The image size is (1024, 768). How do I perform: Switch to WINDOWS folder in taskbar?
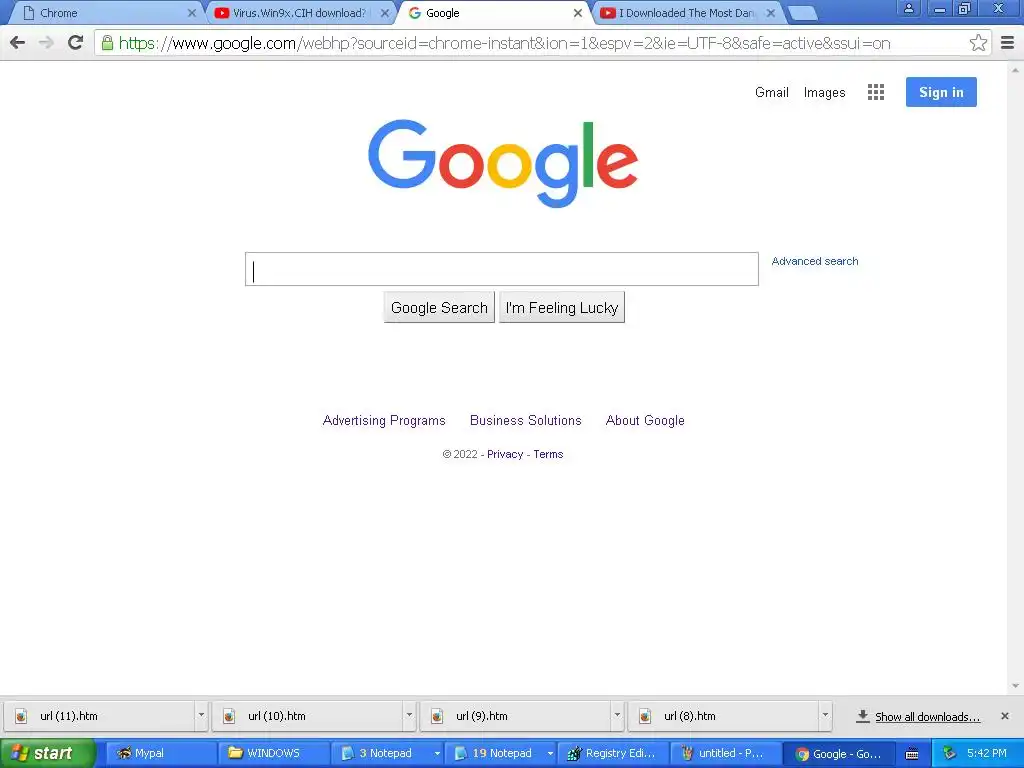click(274, 754)
